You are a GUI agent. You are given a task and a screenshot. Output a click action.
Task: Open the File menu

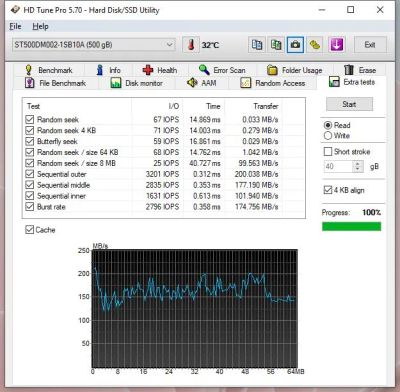click(15, 26)
